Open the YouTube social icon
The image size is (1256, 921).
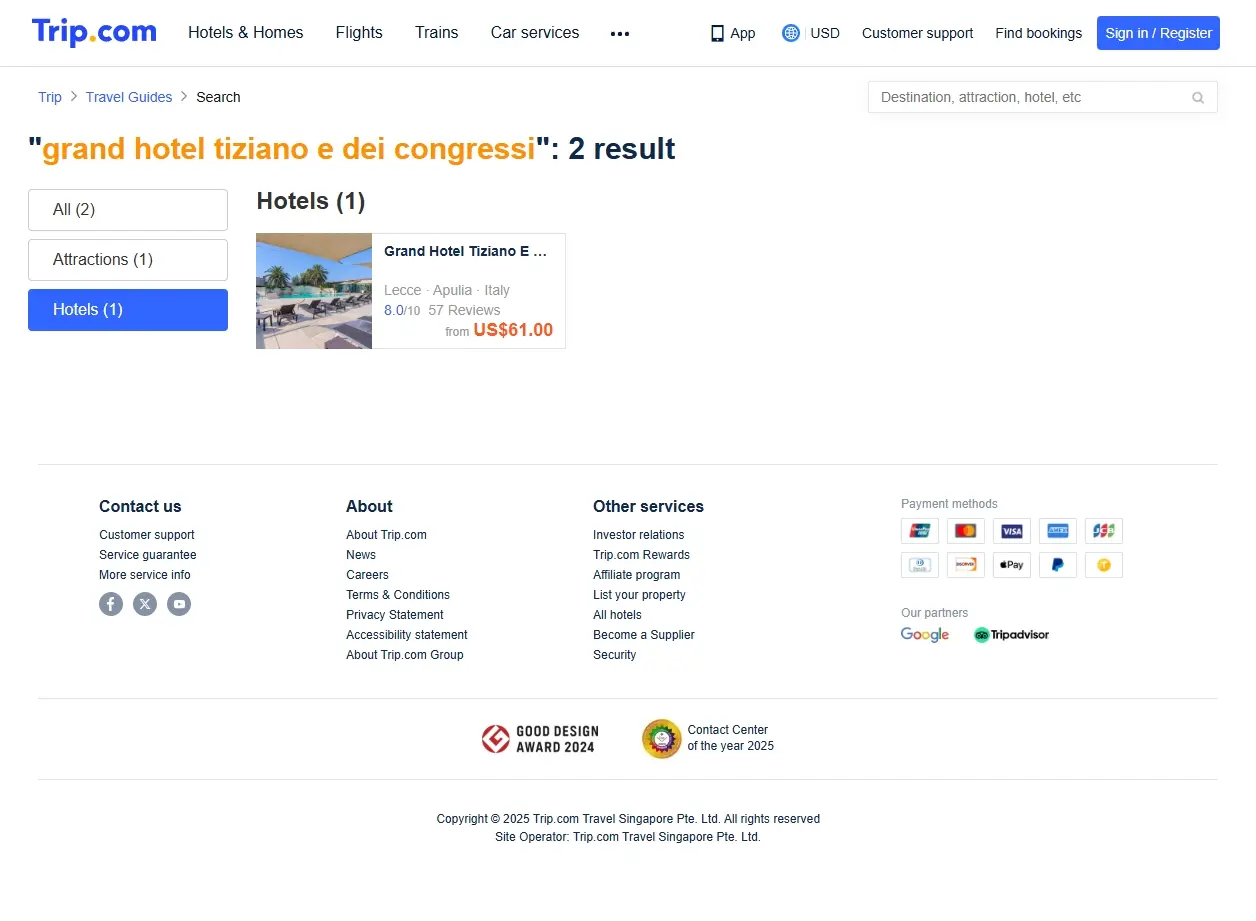179,604
